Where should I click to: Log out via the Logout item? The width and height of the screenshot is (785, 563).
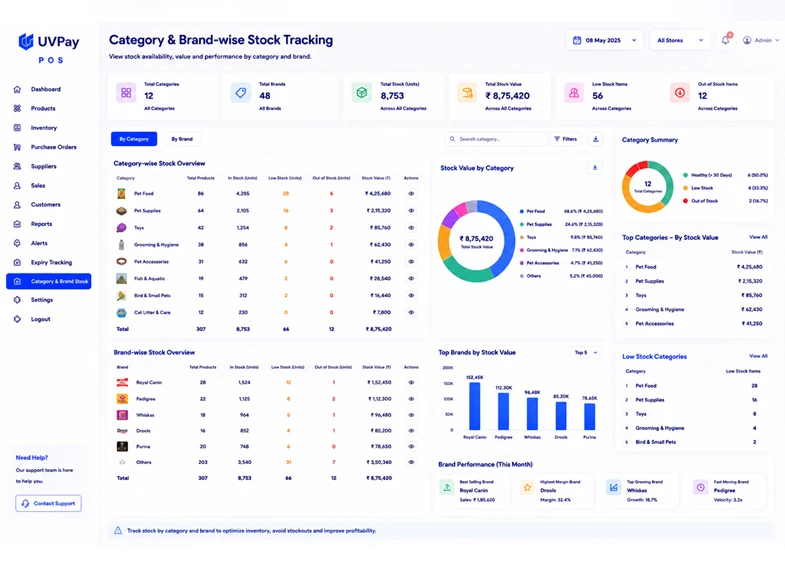(40, 319)
